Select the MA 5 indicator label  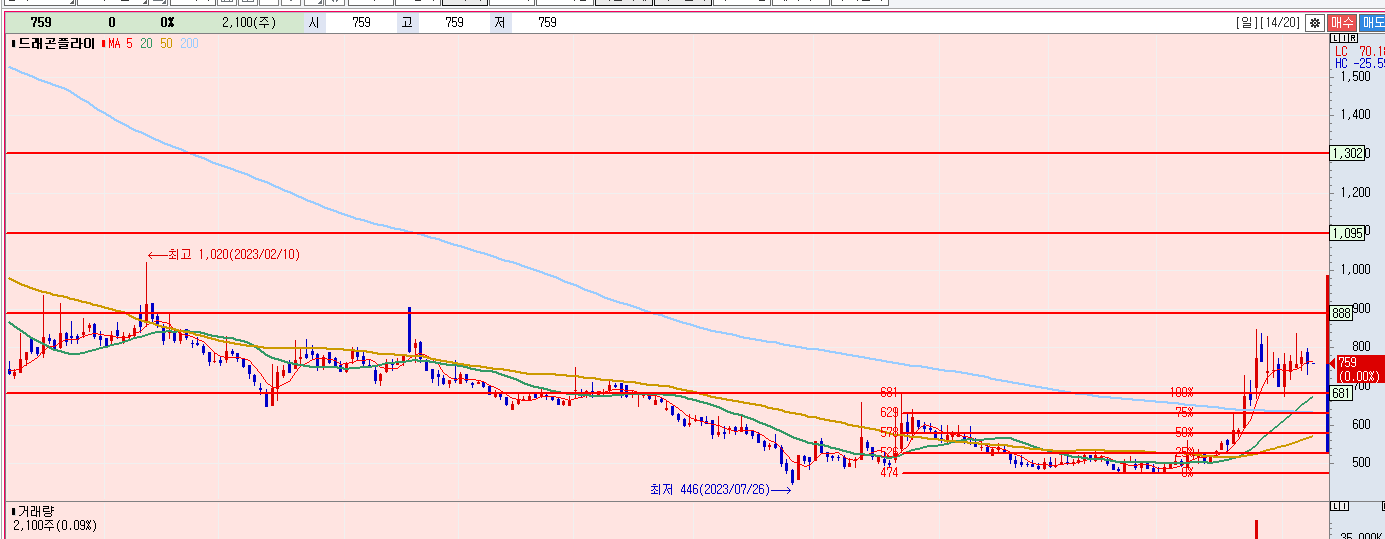[x=120, y=44]
